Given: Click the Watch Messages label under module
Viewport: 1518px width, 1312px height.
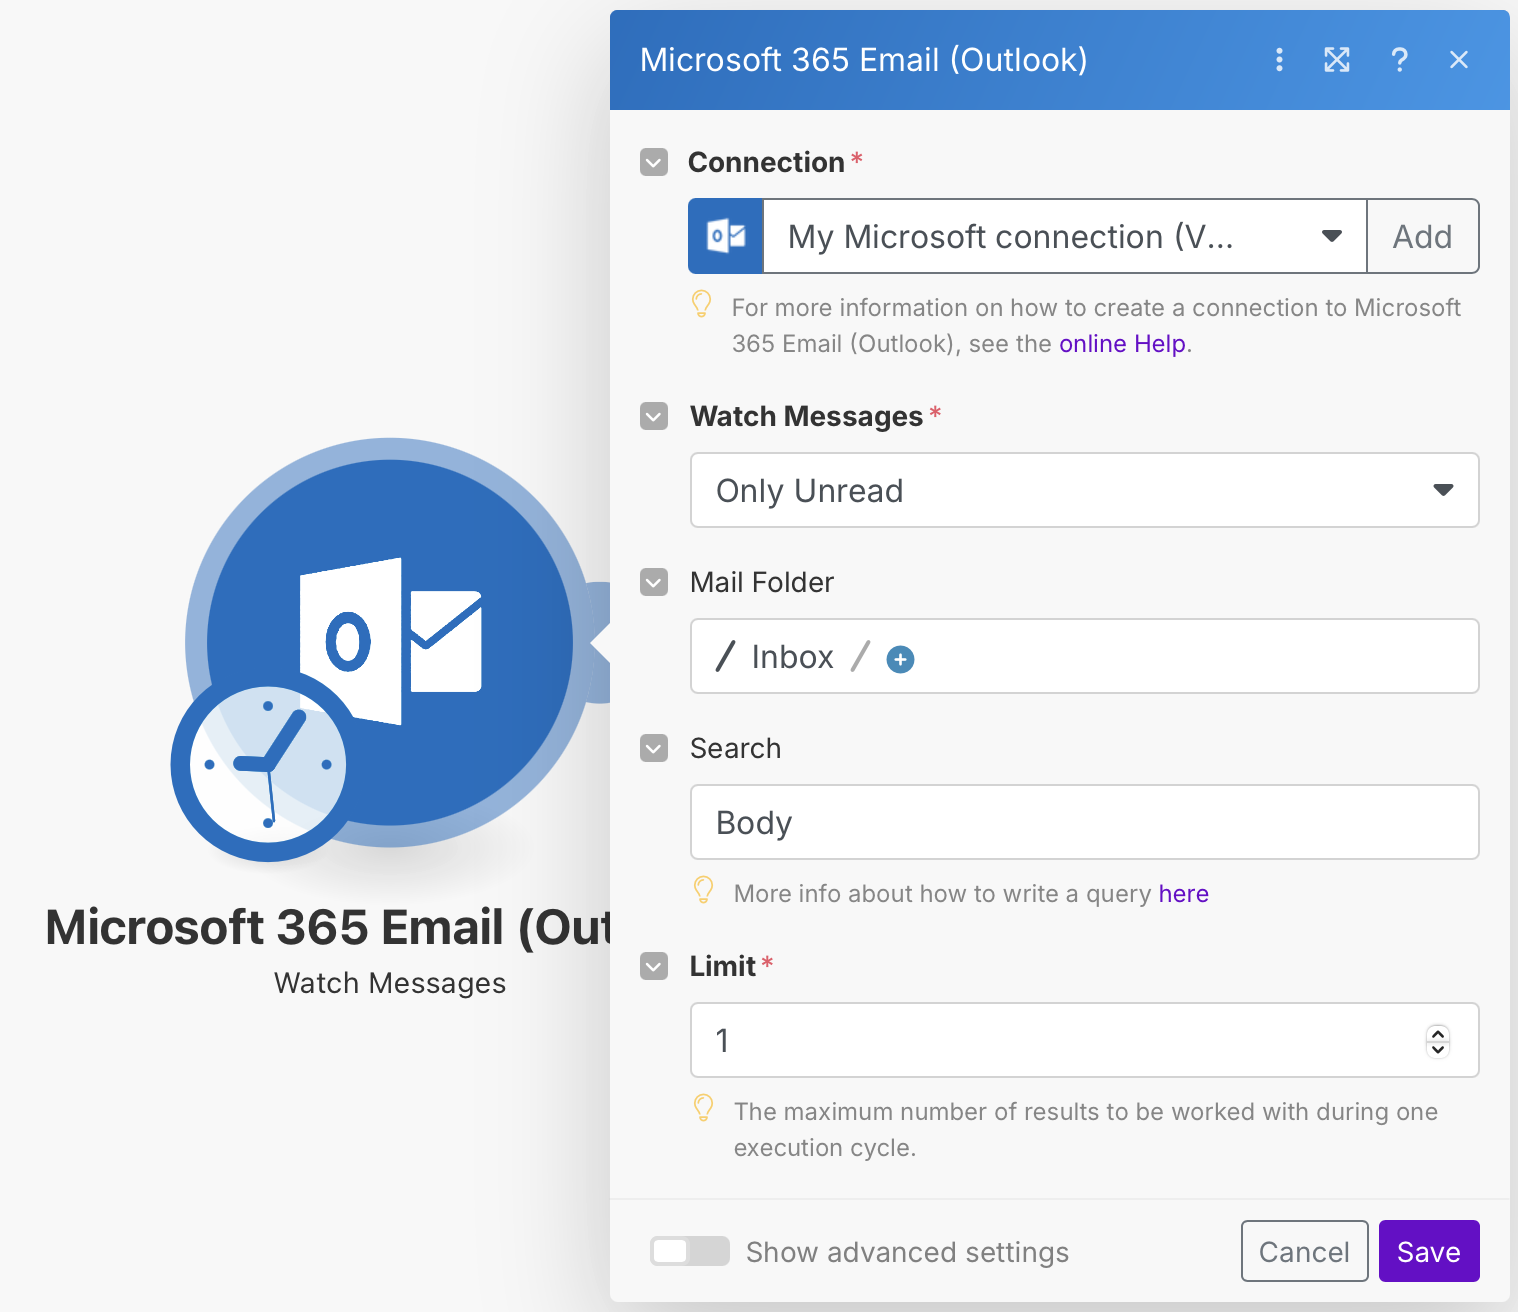Looking at the screenshot, I should tap(390, 983).
